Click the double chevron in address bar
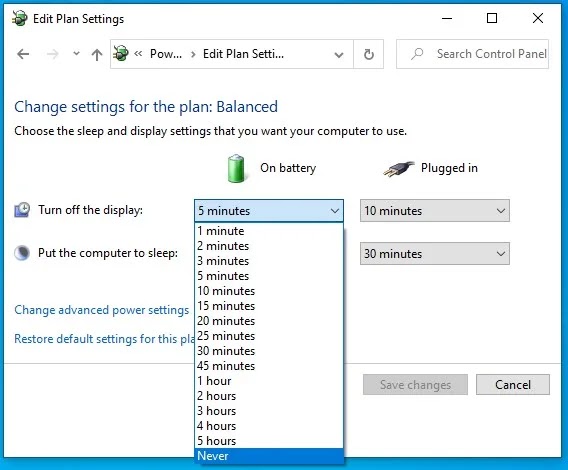 point(138,54)
